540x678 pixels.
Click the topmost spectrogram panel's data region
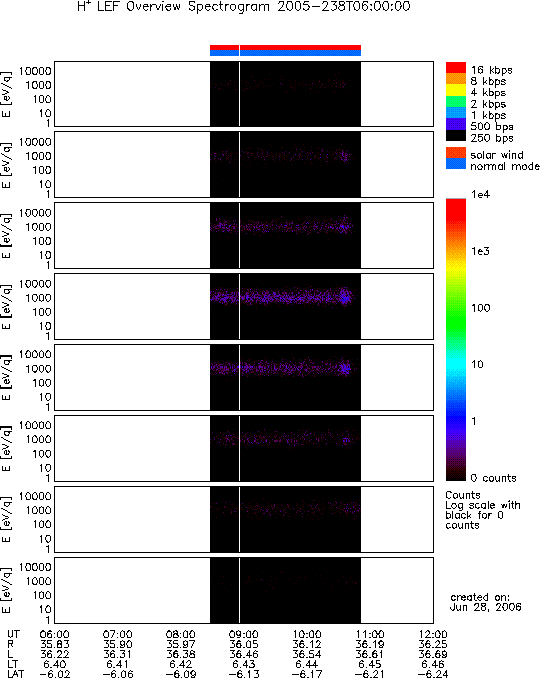[x=285, y=94]
